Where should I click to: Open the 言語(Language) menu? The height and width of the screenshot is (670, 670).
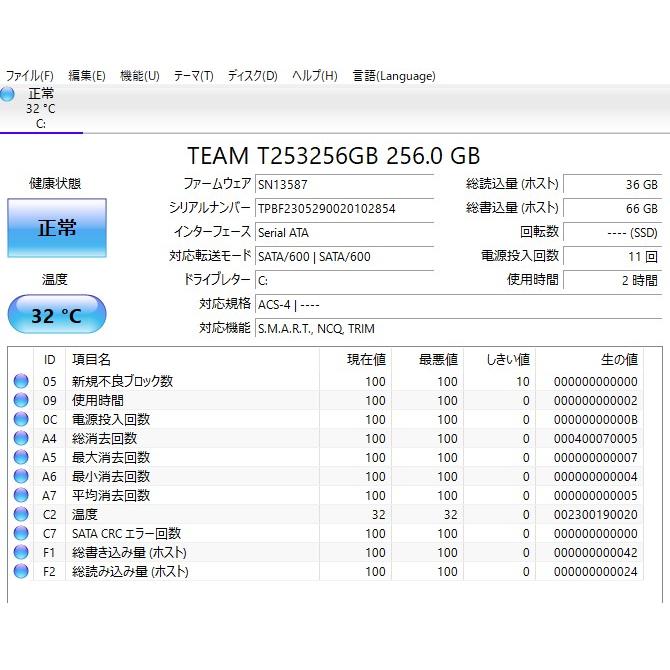tap(394, 76)
